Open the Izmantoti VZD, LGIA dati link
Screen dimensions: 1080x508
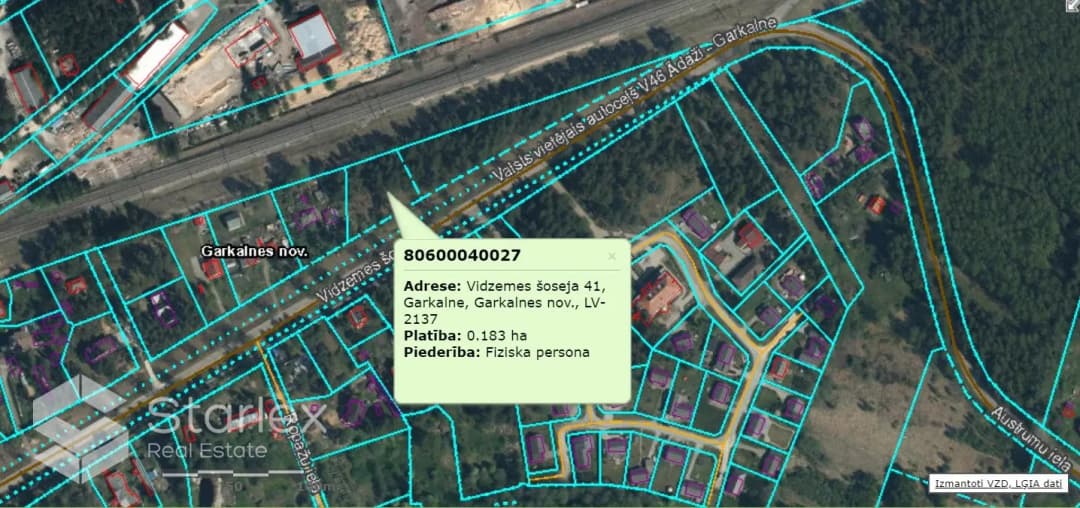999,484
